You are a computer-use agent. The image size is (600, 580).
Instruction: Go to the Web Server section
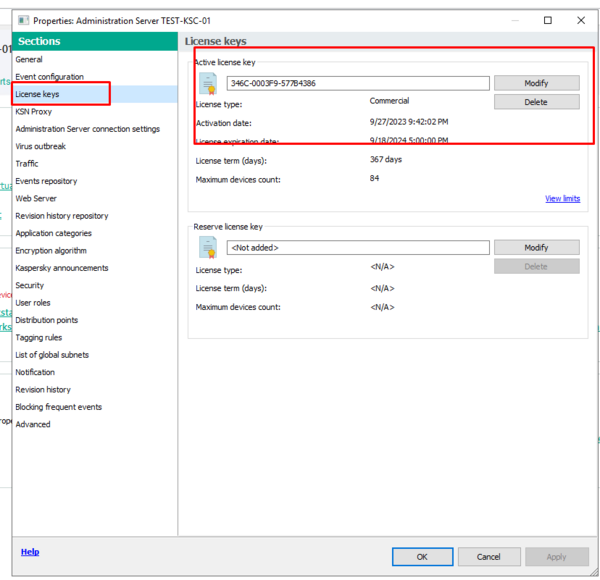[35, 198]
